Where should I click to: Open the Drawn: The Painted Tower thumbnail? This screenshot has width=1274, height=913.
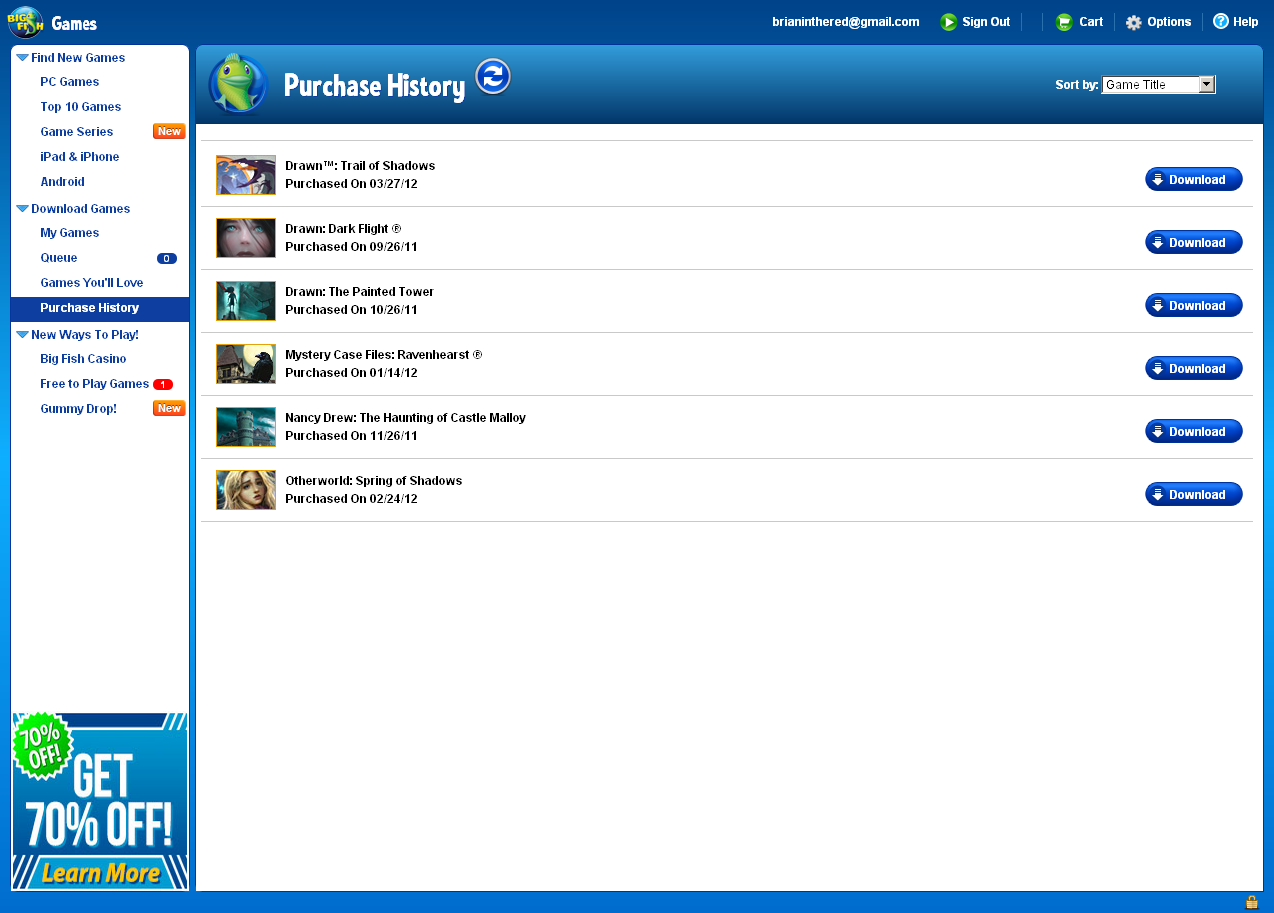246,301
